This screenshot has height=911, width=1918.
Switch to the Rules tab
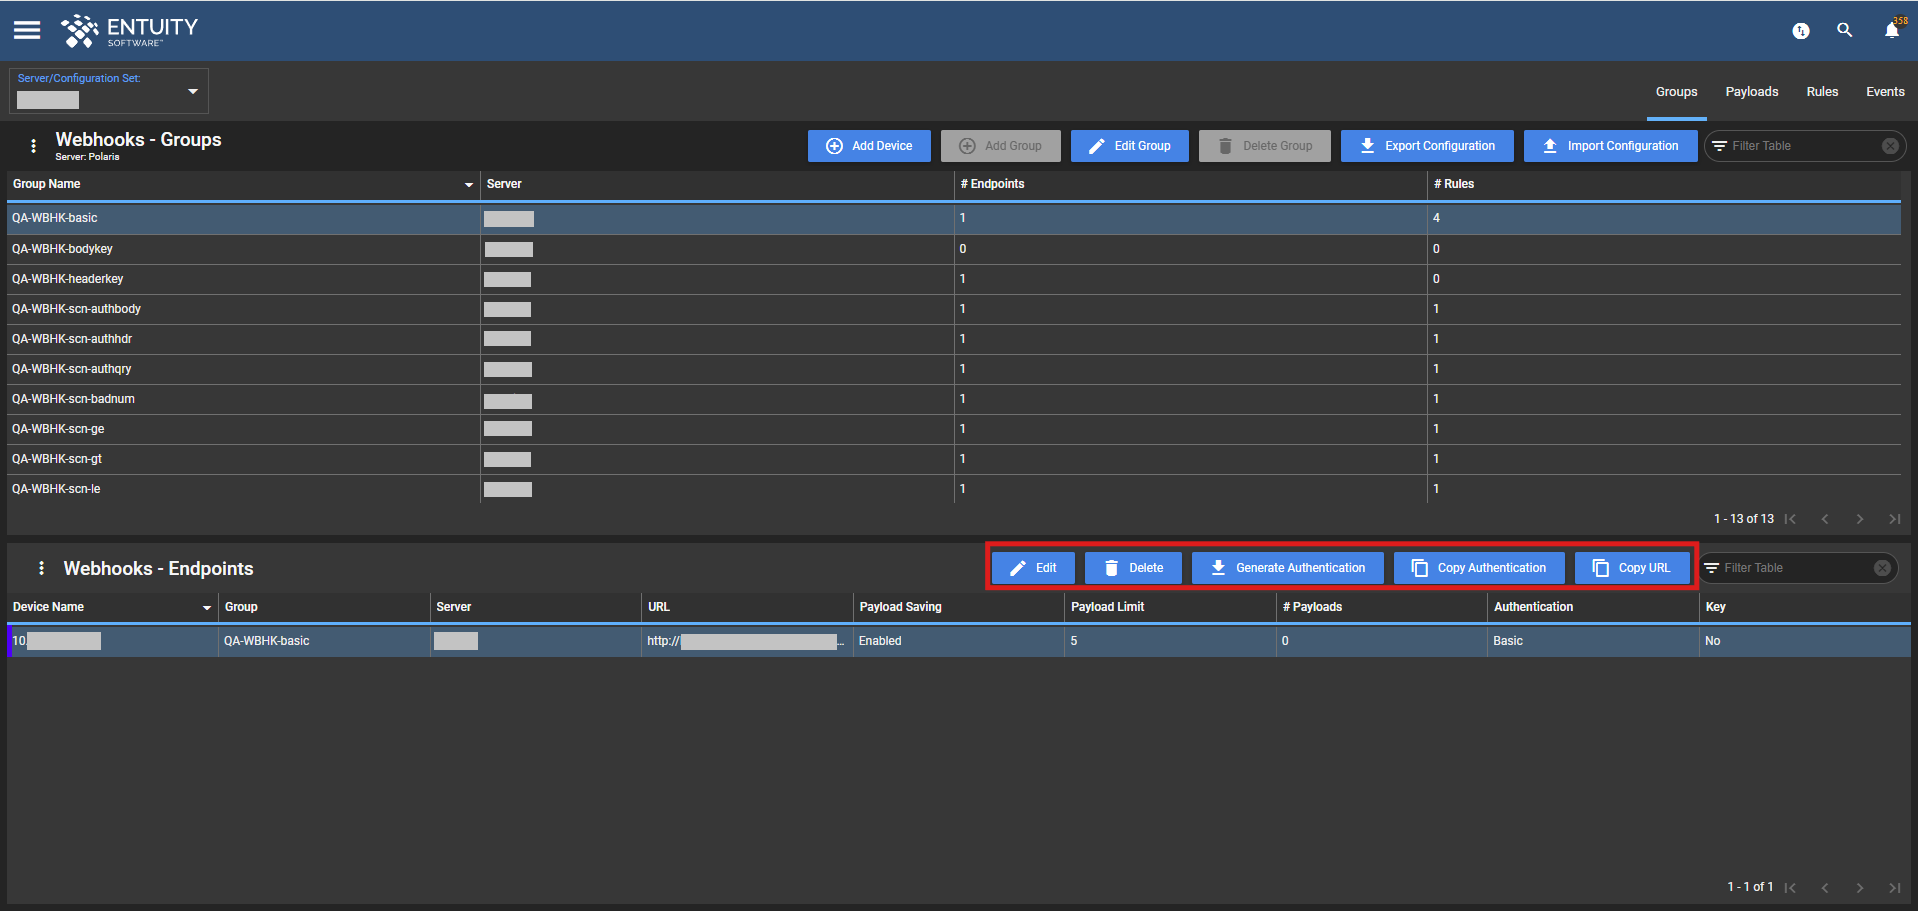pos(1822,92)
